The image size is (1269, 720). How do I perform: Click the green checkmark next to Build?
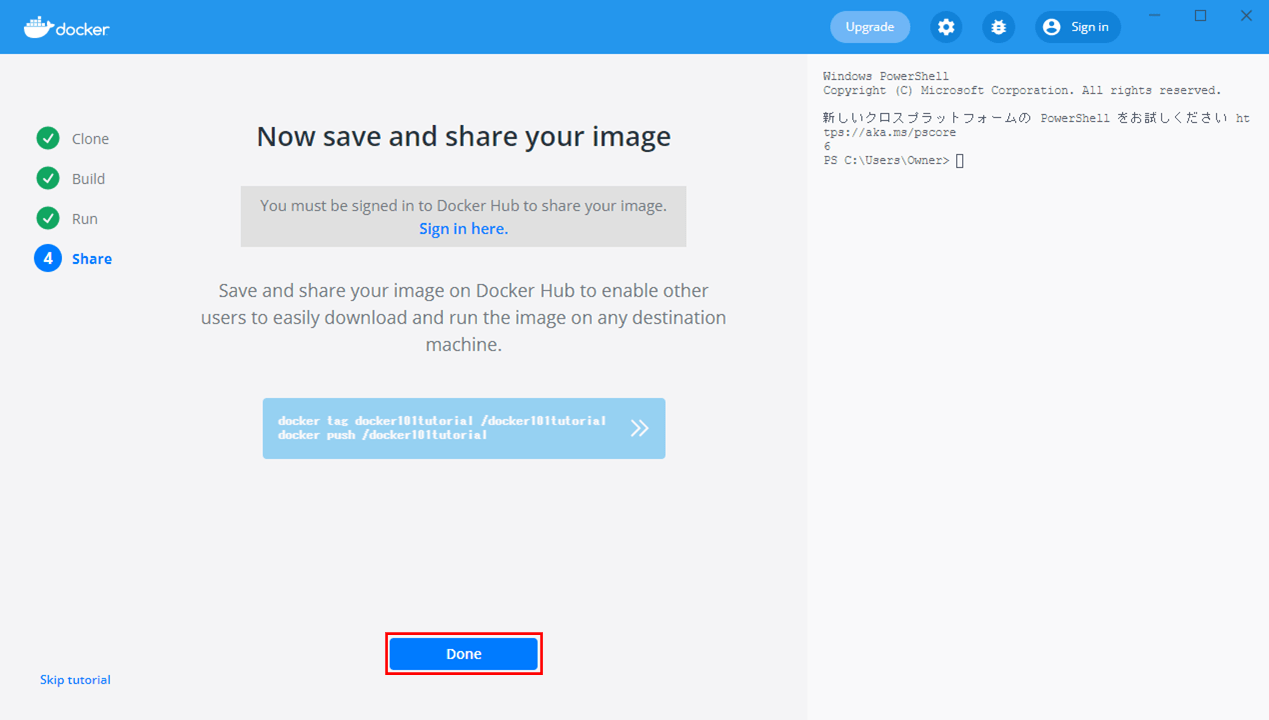click(x=48, y=178)
